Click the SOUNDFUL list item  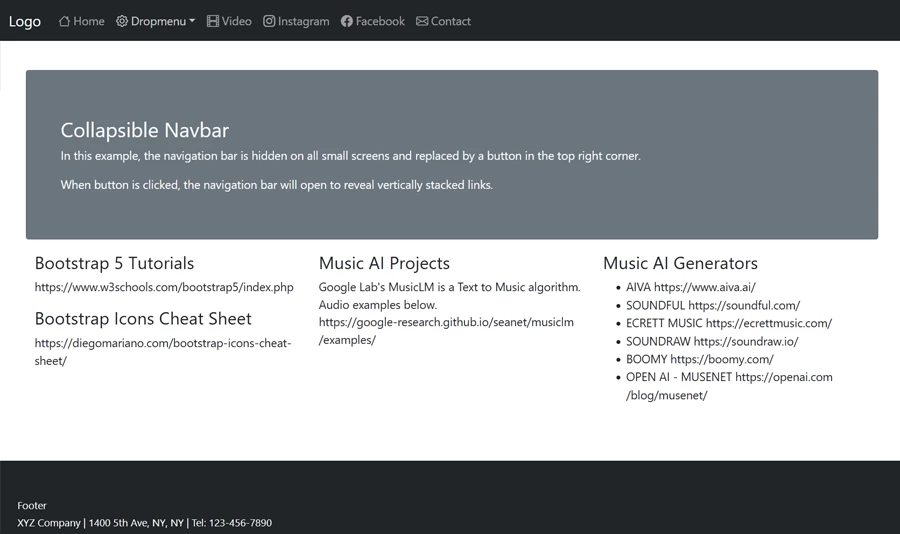point(713,305)
